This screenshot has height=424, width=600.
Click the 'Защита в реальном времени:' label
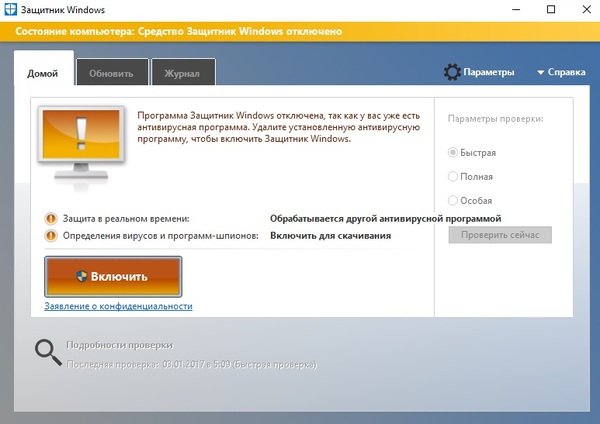(x=126, y=219)
